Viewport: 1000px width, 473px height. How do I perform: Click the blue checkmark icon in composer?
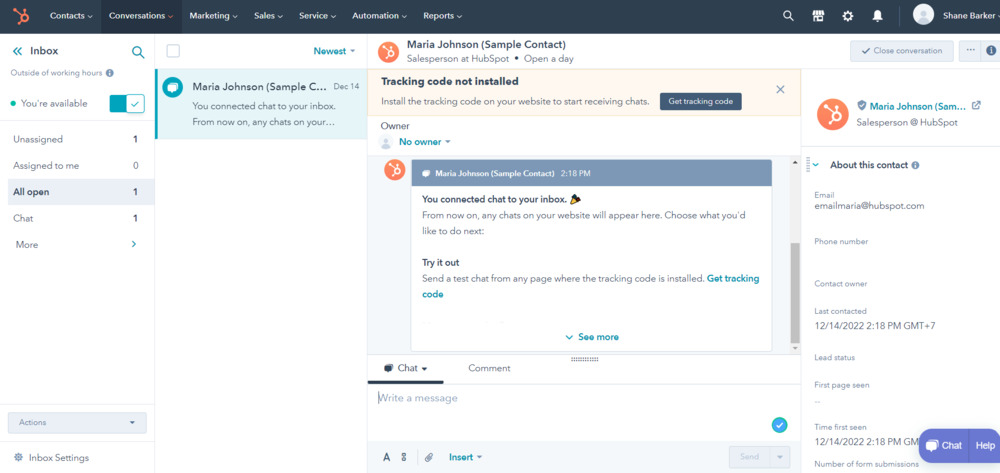[x=779, y=425]
